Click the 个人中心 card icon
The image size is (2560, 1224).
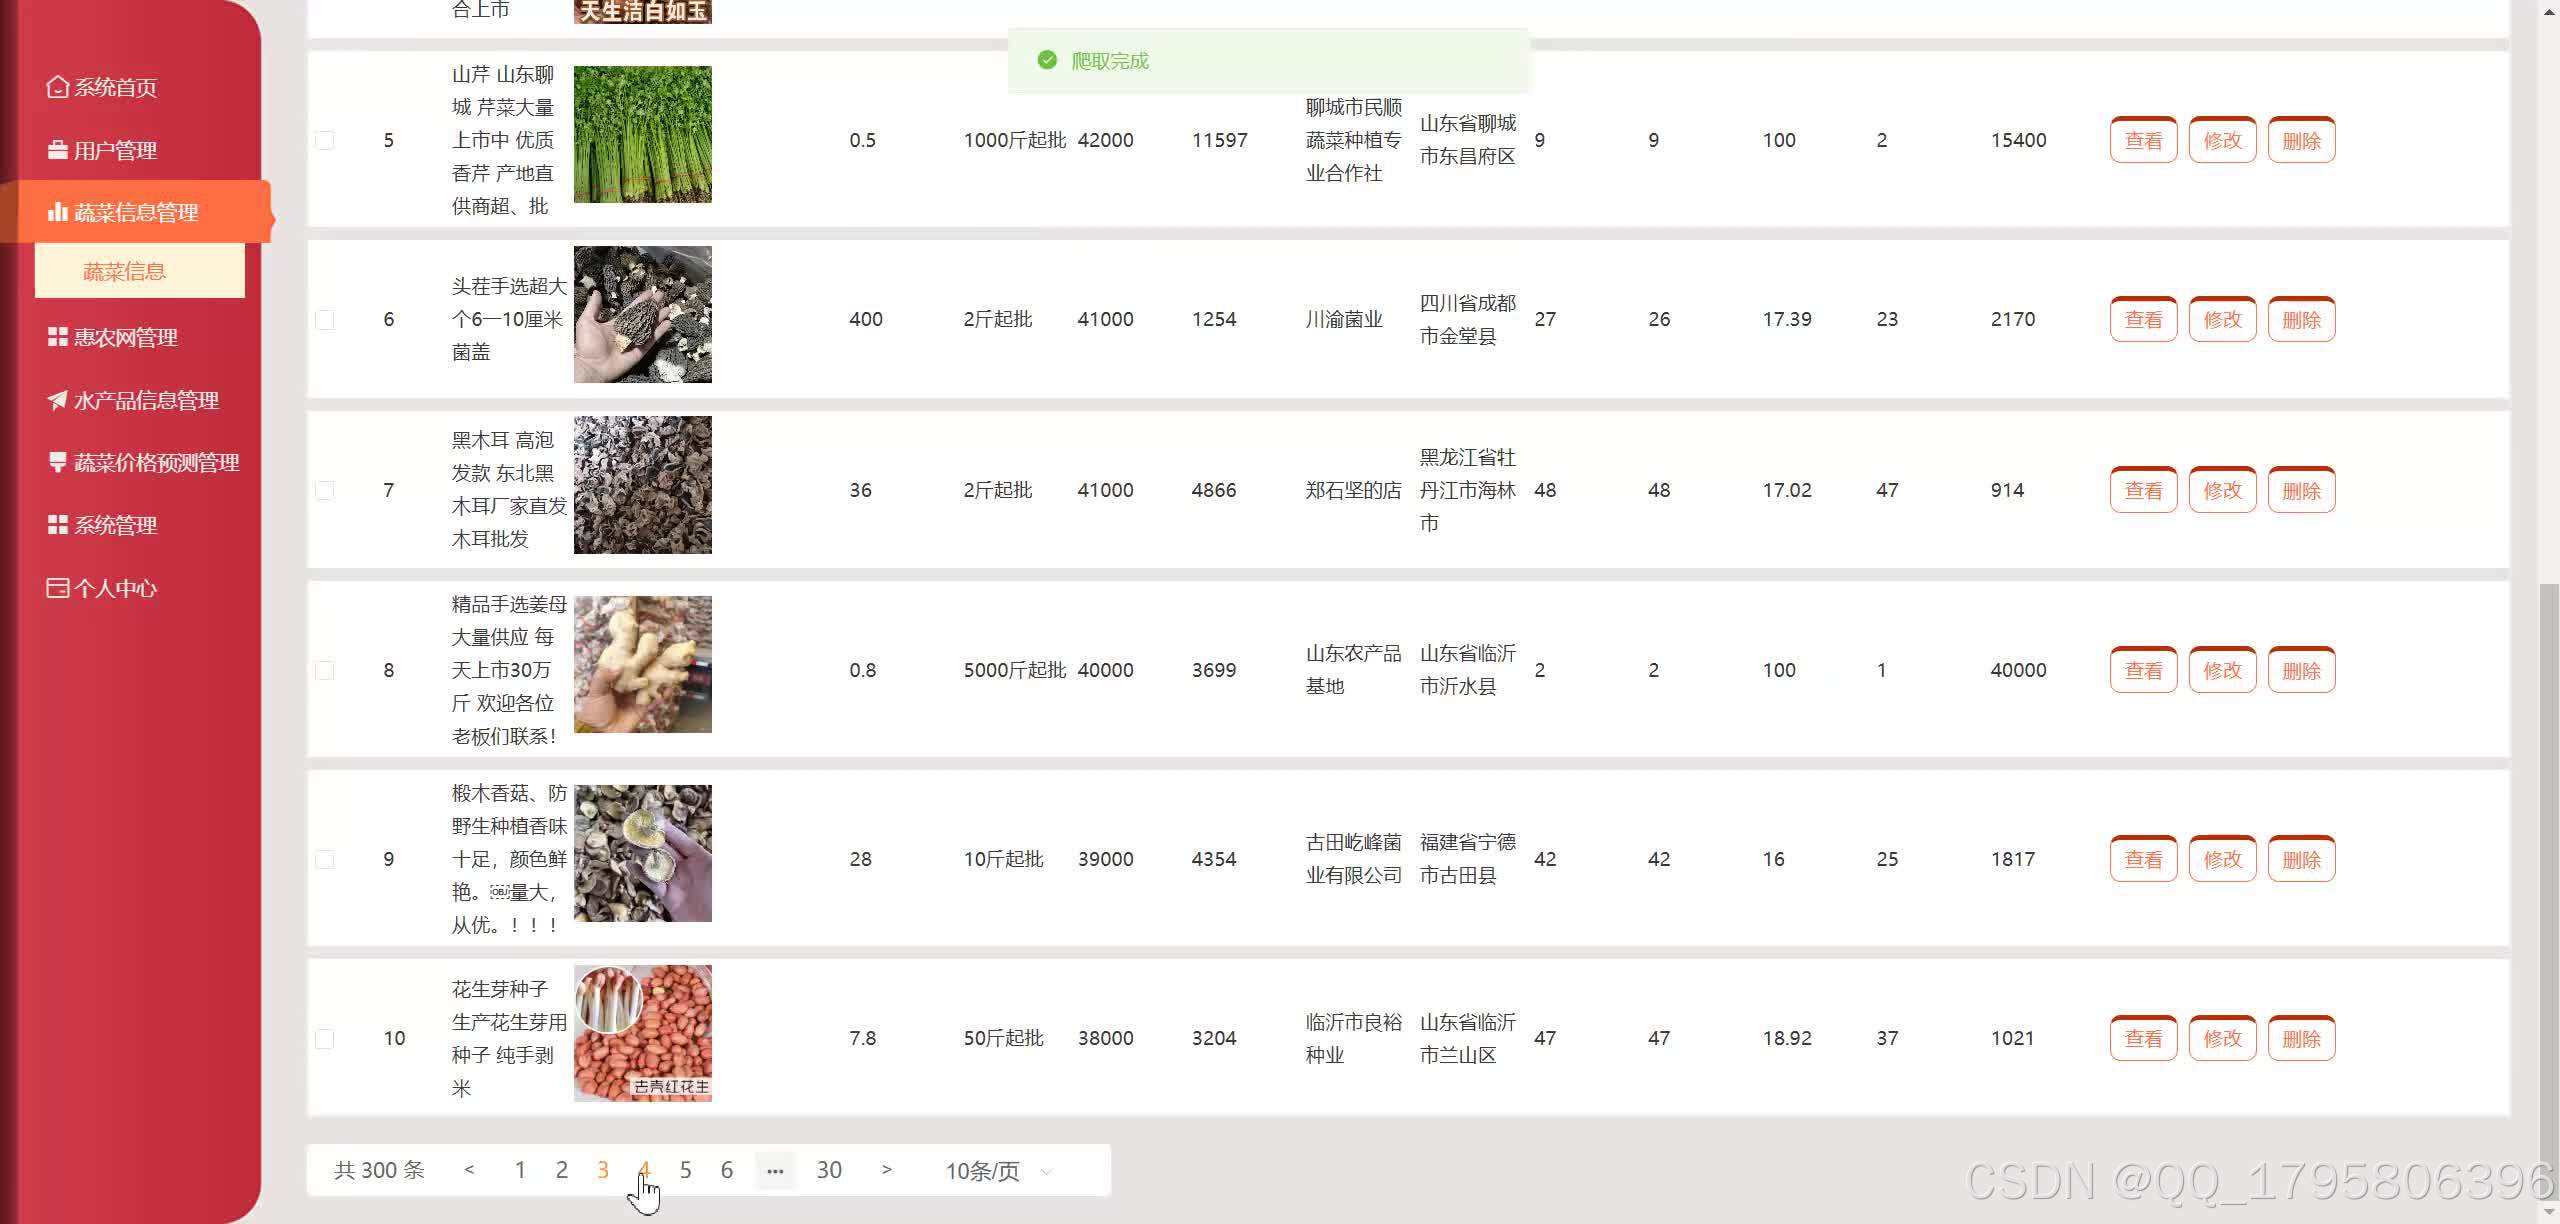click(57, 588)
